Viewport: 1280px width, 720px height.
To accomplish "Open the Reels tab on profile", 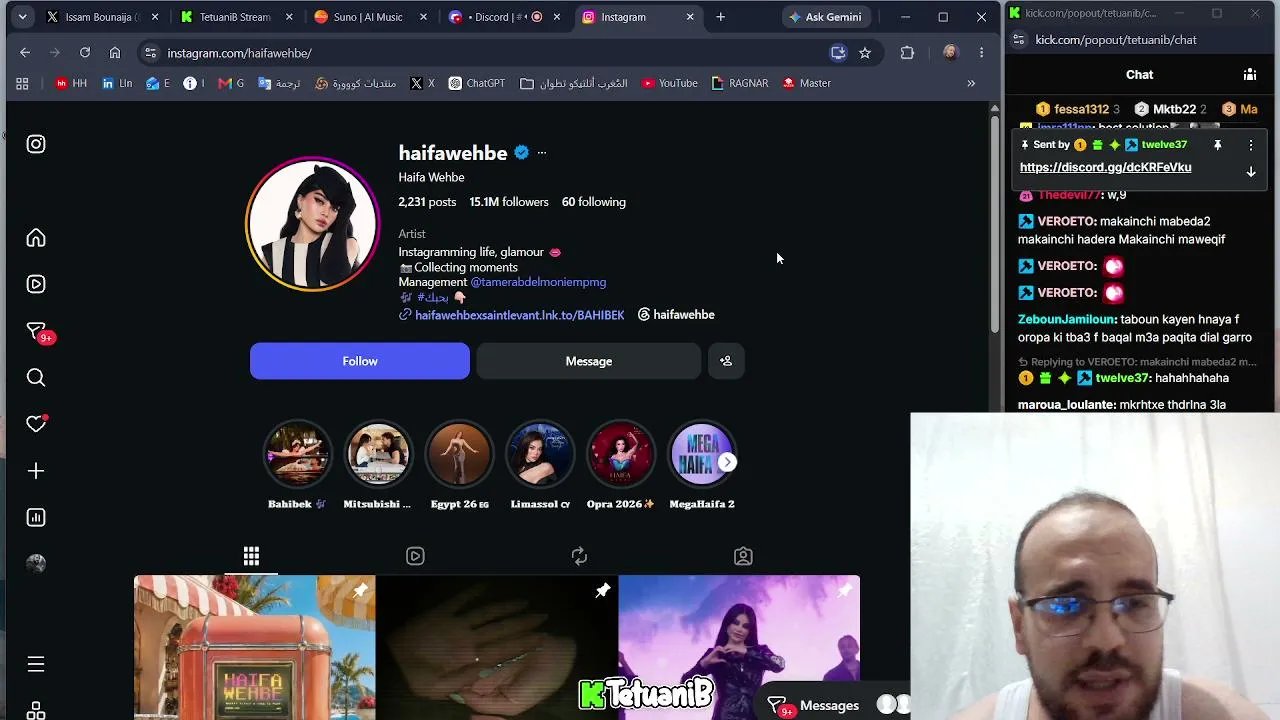I will click(x=415, y=556).
